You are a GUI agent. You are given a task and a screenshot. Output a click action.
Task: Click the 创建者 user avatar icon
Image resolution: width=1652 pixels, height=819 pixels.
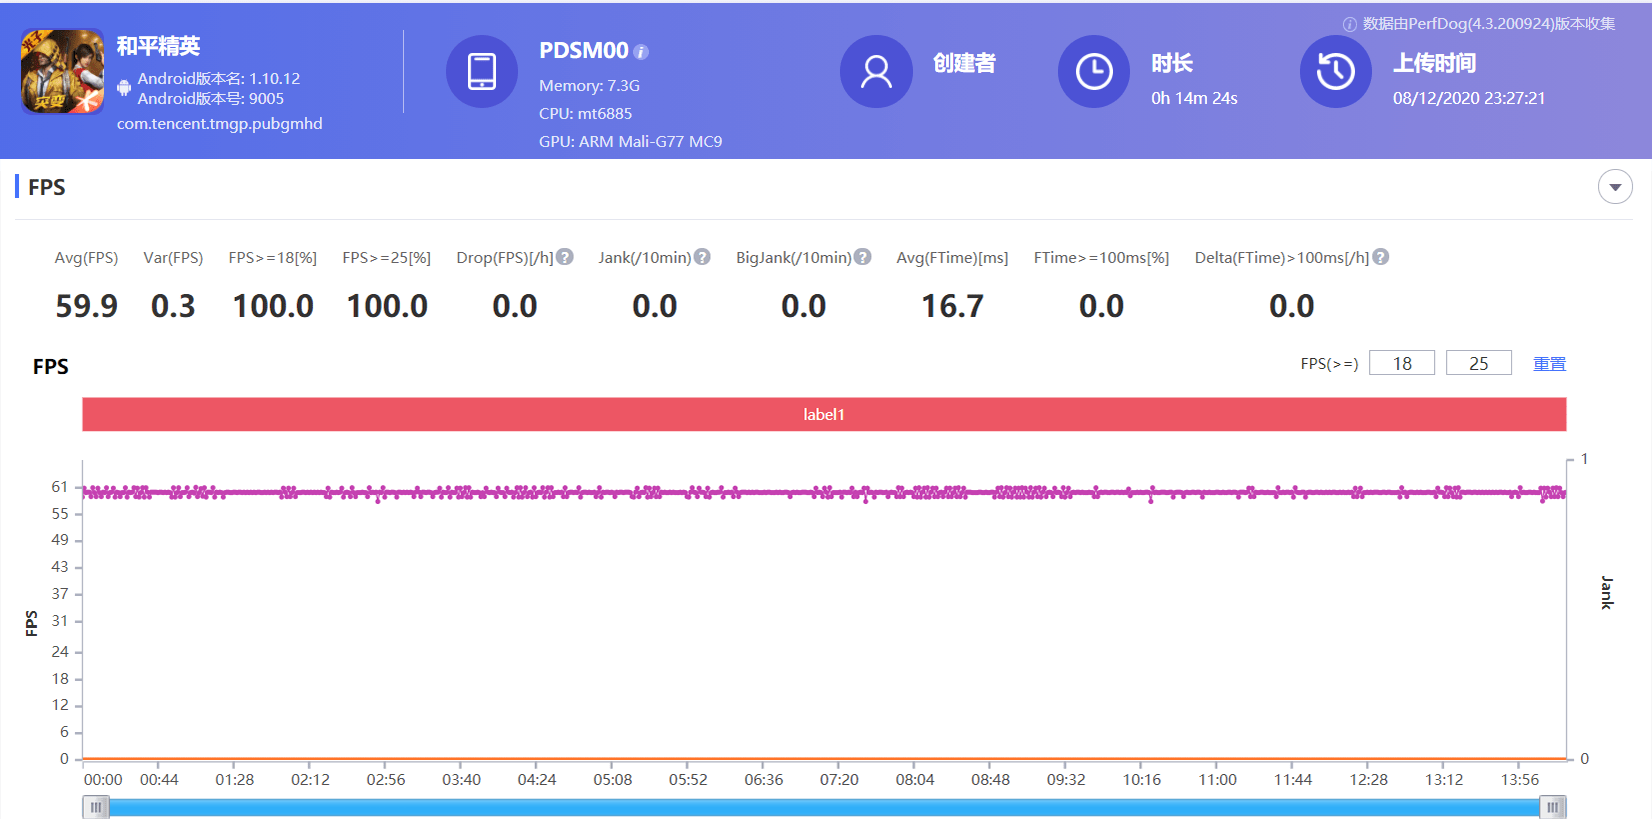(x=876, y=71)
